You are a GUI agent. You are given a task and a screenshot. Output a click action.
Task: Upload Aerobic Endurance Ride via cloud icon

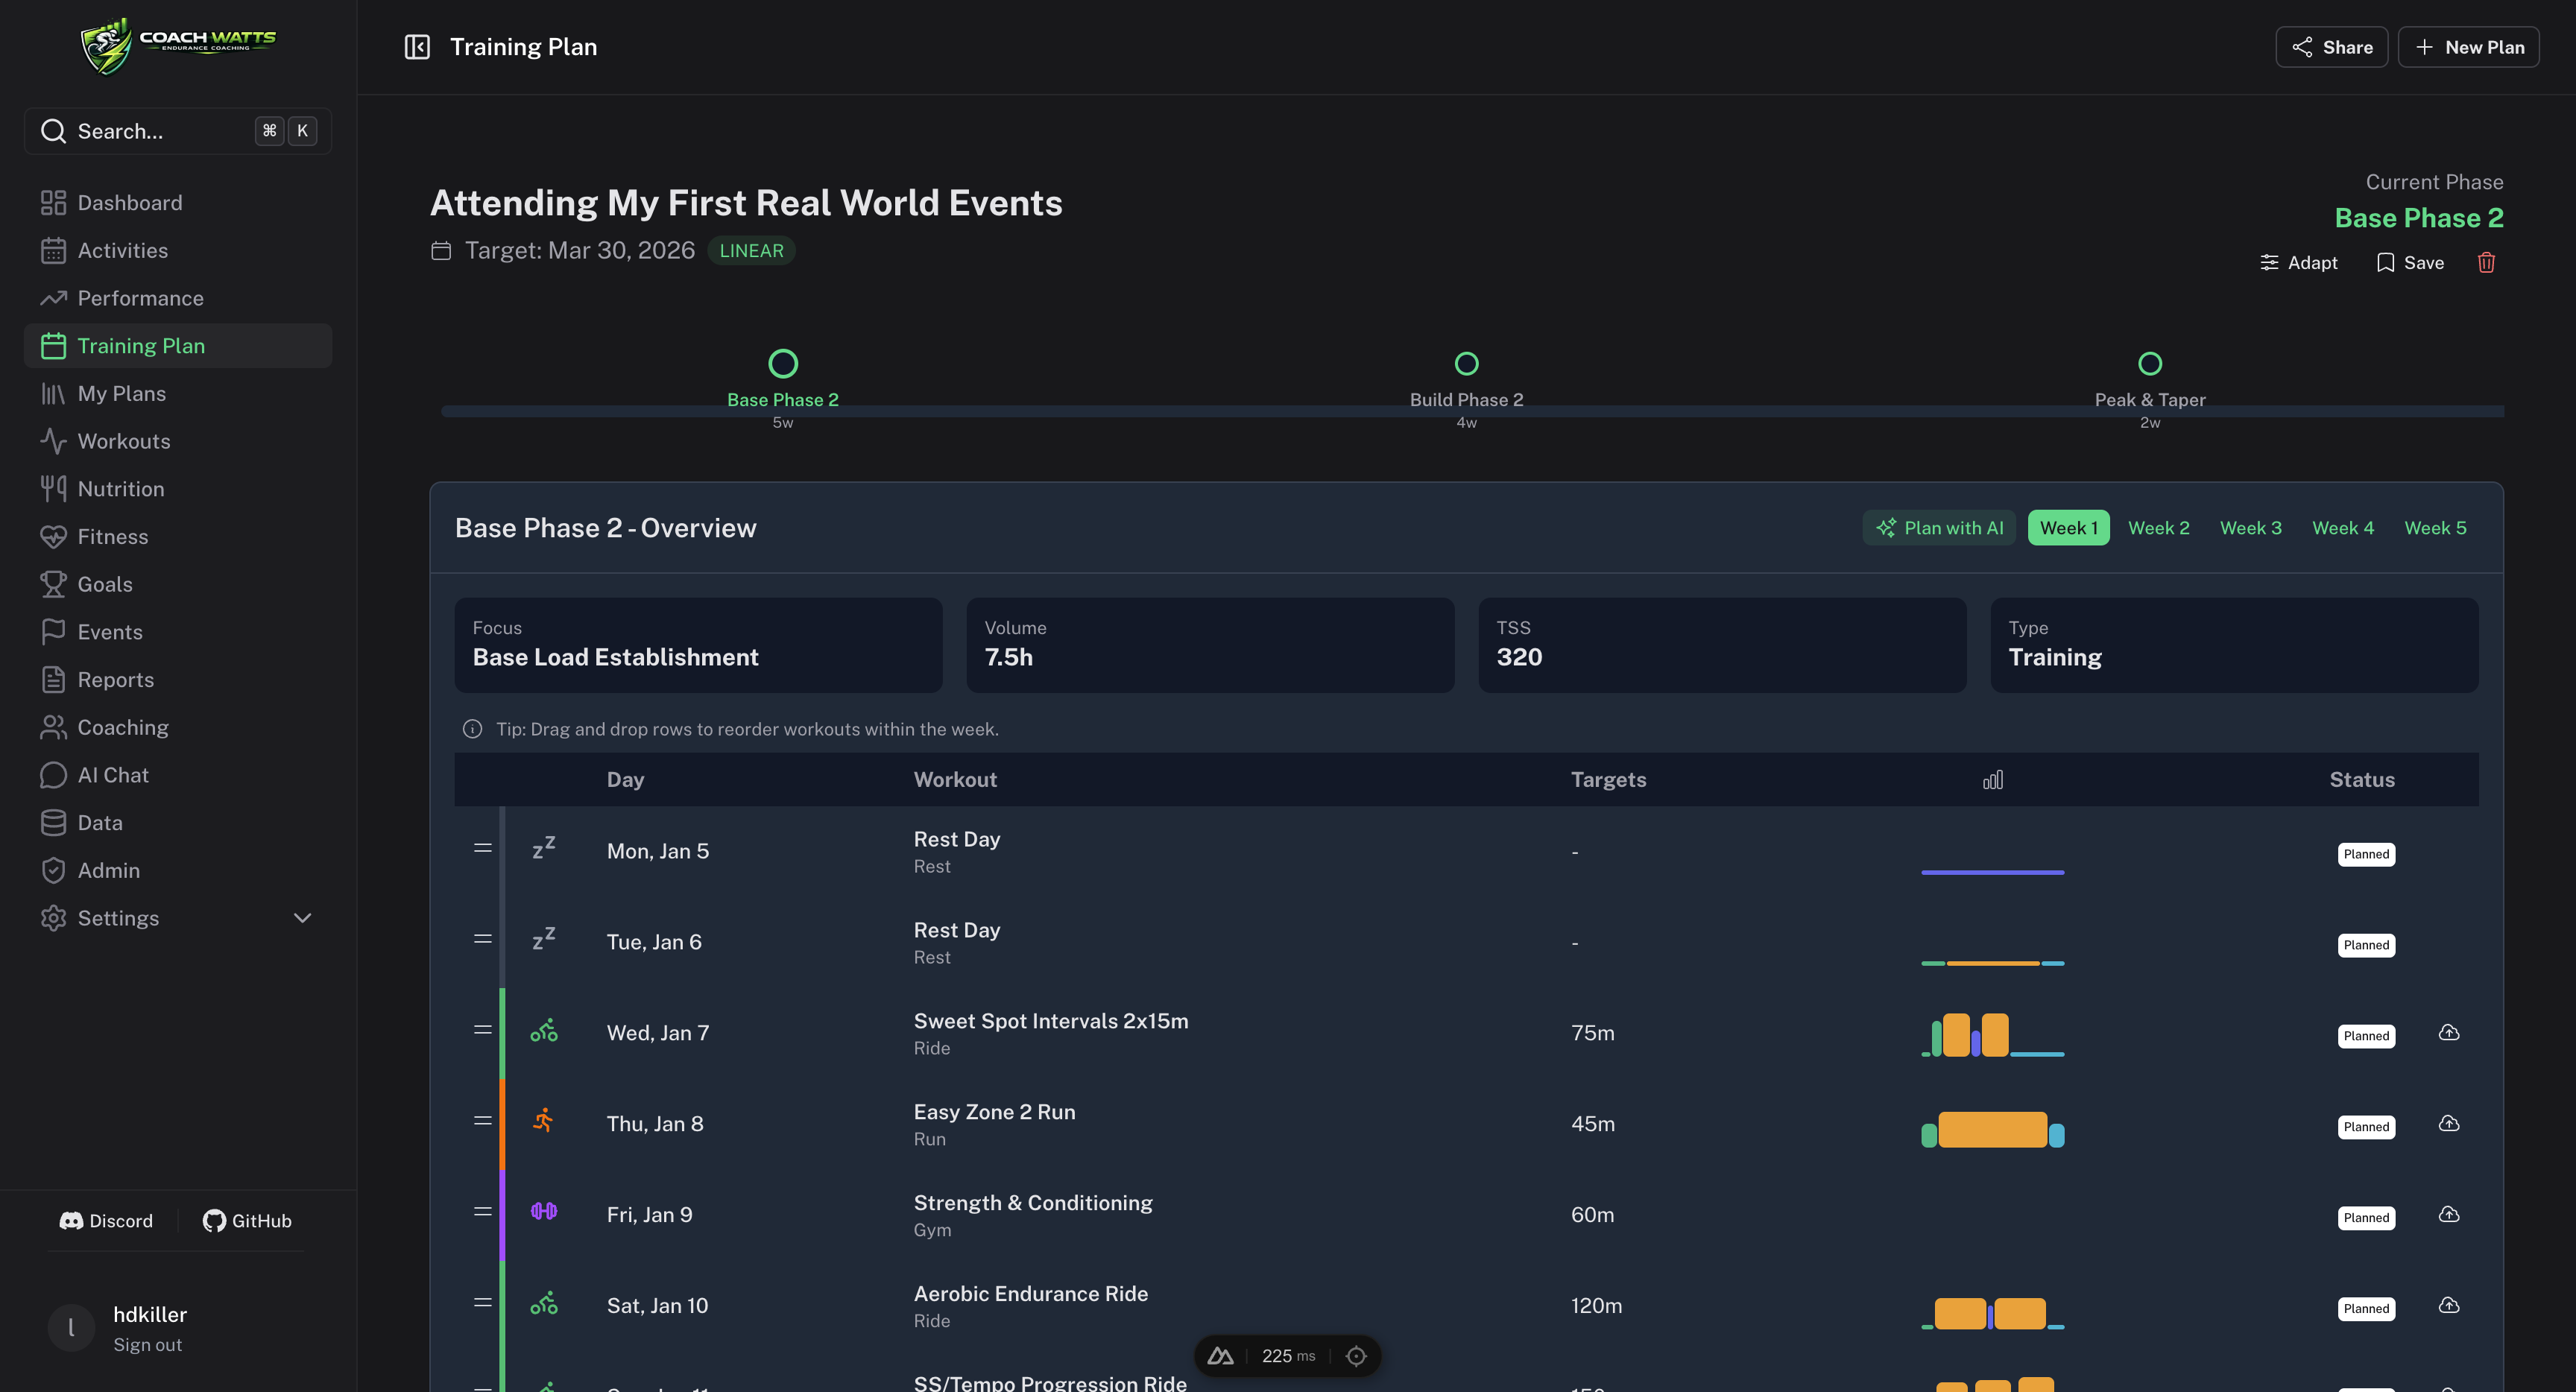tap(2449, 1306)
